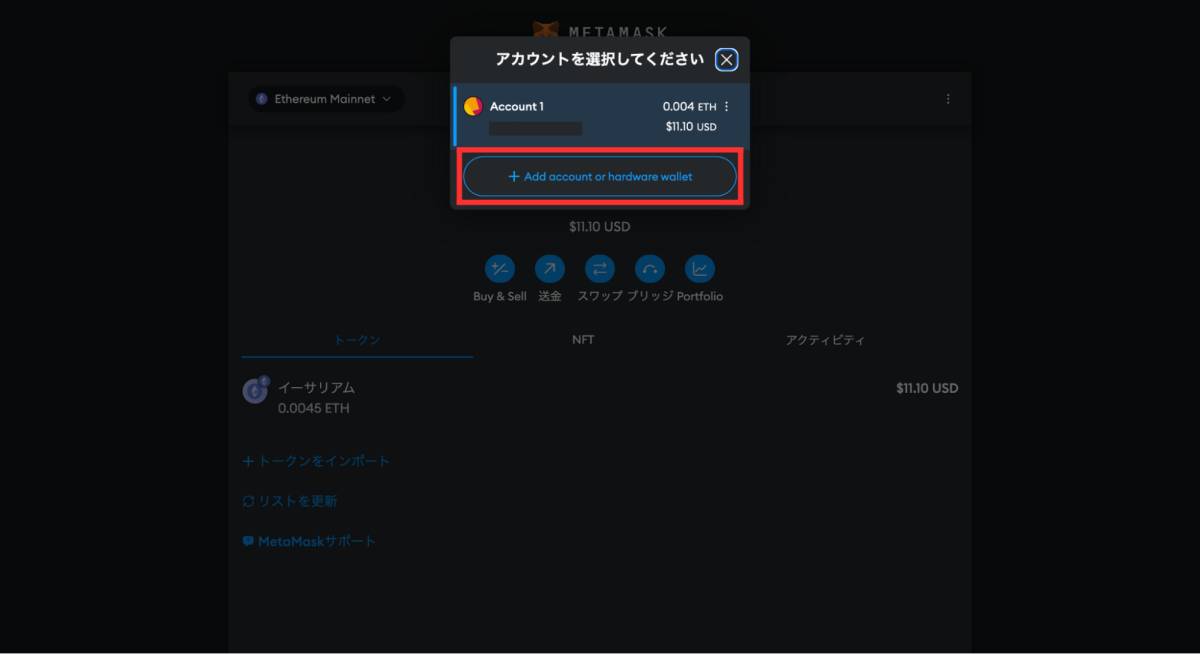Click the Buy & Sell icon
Image resolution: width=1200 pixels, height=654 pixels.
[x=498, y=269]
